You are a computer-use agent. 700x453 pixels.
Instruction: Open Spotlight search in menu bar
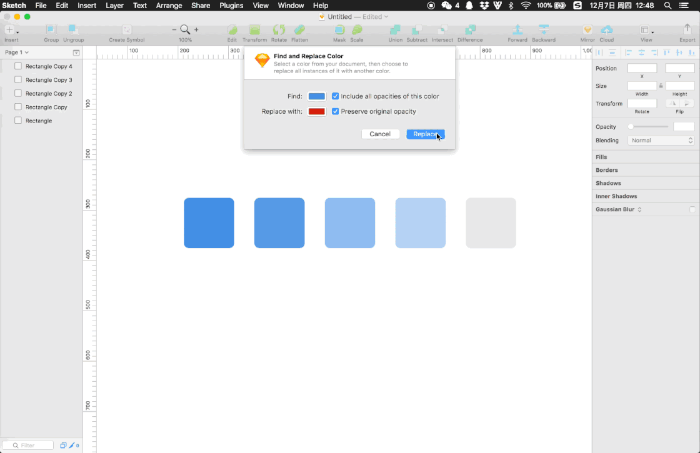(667, 5)
